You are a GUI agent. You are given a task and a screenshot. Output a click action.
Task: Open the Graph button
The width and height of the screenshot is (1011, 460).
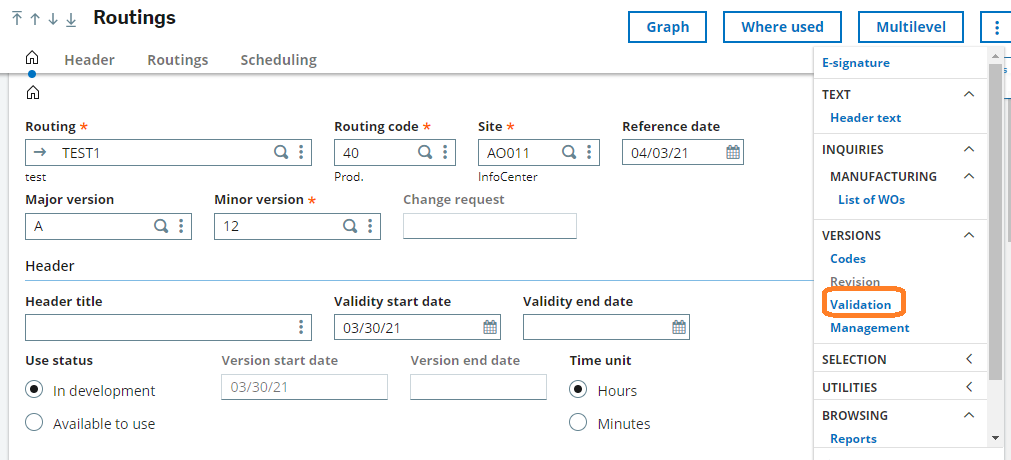pos(667,27)
